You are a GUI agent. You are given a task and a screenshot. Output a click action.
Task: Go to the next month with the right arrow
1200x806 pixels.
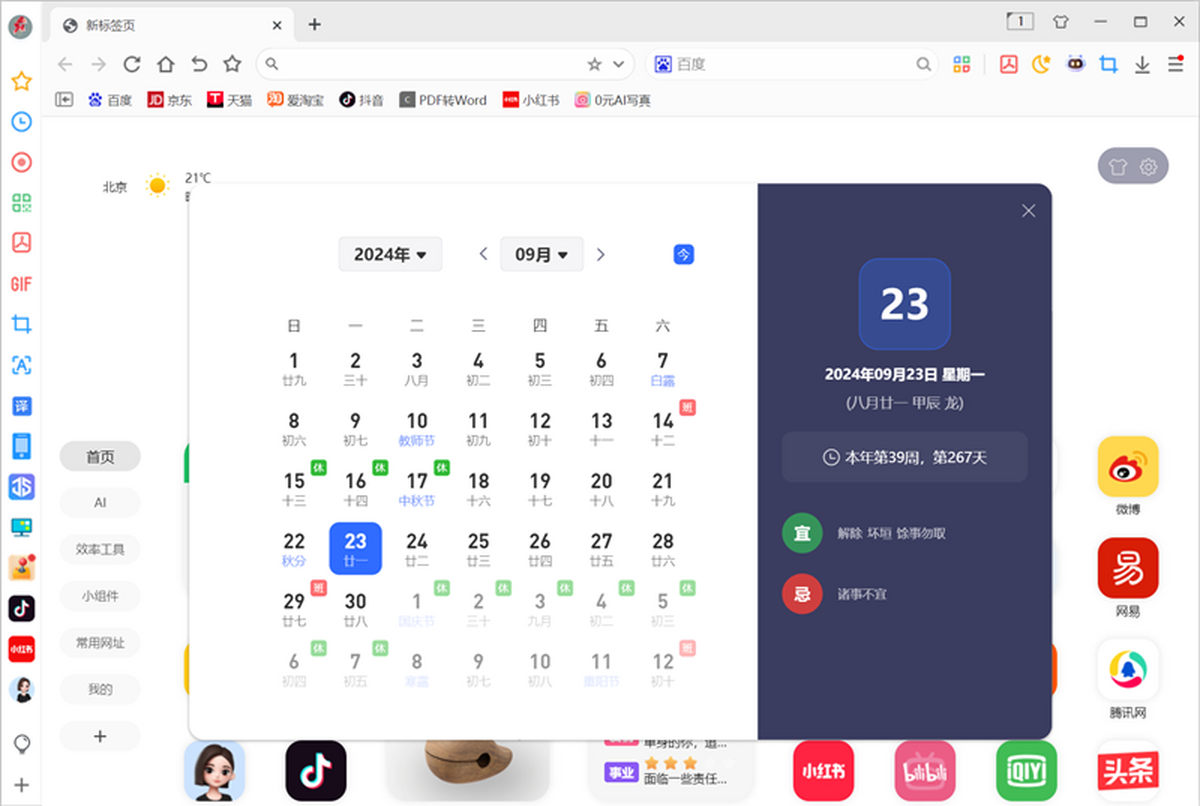coord(601,255)
